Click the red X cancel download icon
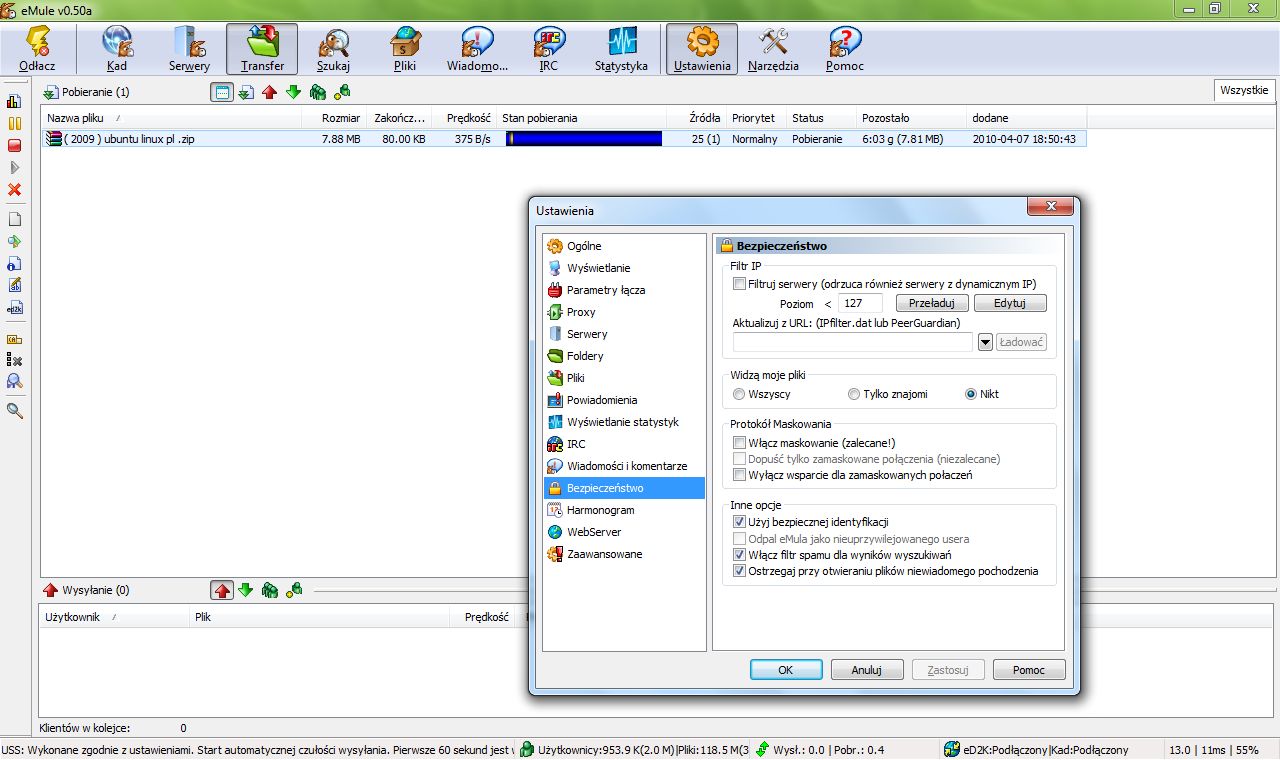Viewport: 1280px width, 760px height. pos(14,189)
